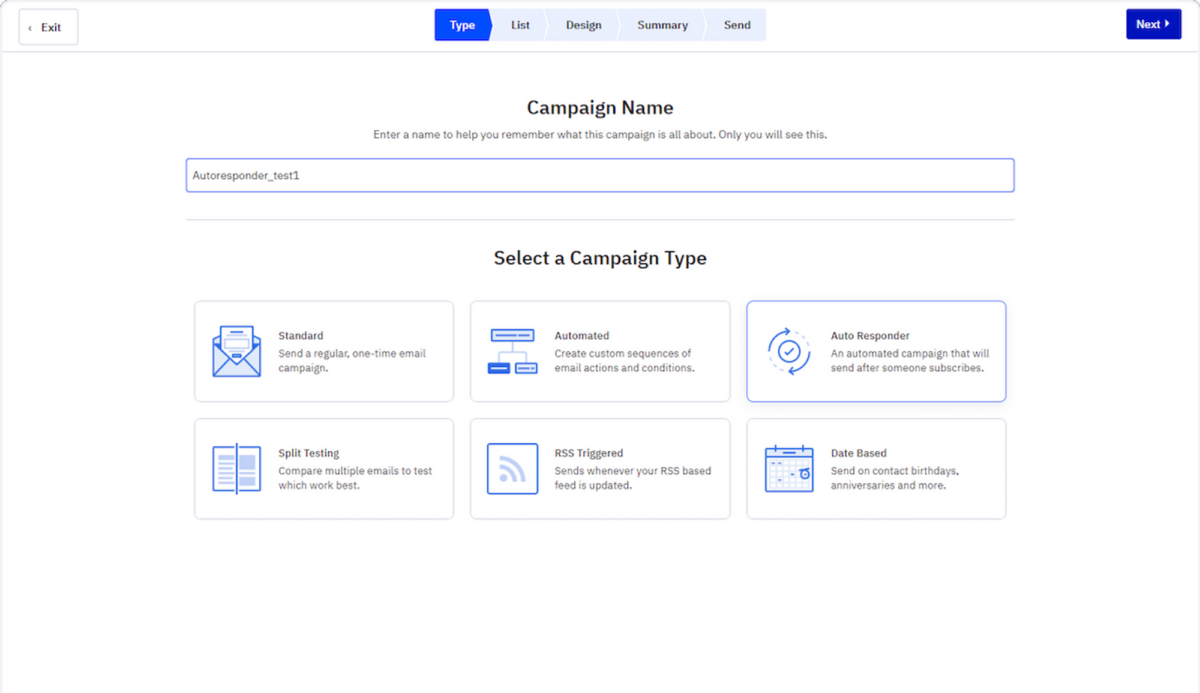The image size is (1200, 693).
Task: Click the Auto Responder circular checkmark icon
Action: tap(789, 352)
